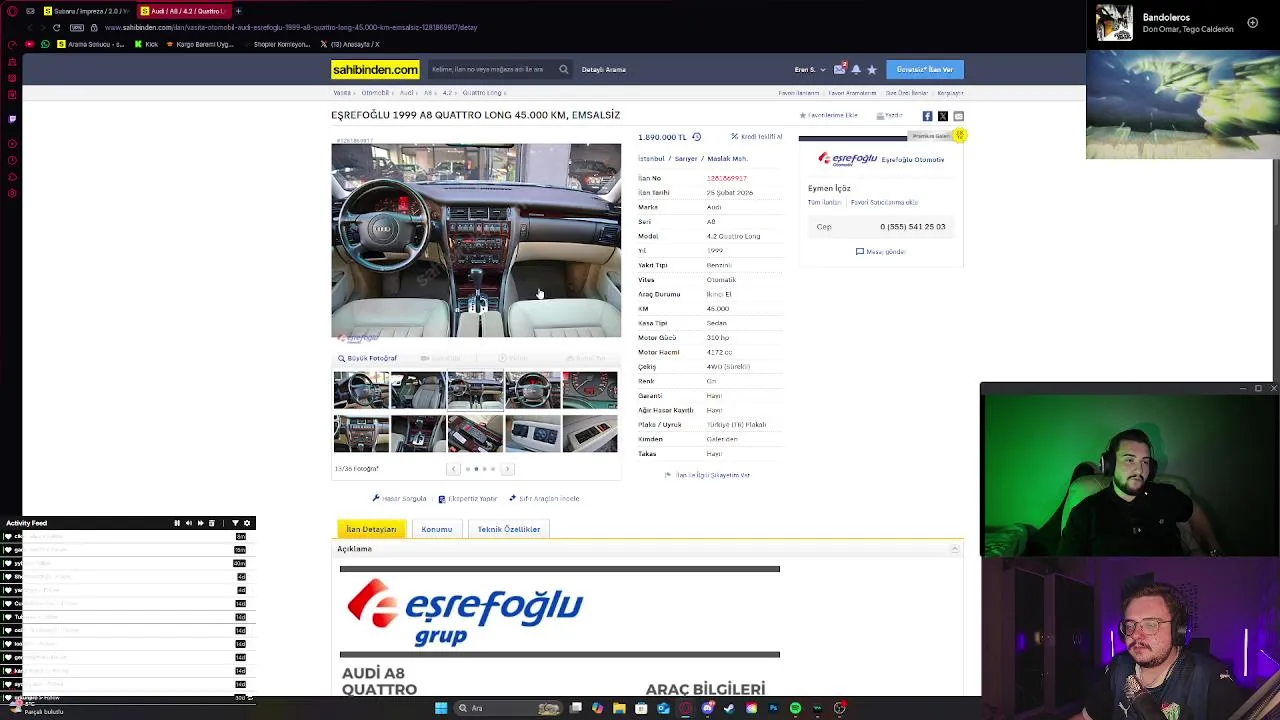Click inside the site search field
Viewport: 1280px width, 720px height.
coord(492,69)
